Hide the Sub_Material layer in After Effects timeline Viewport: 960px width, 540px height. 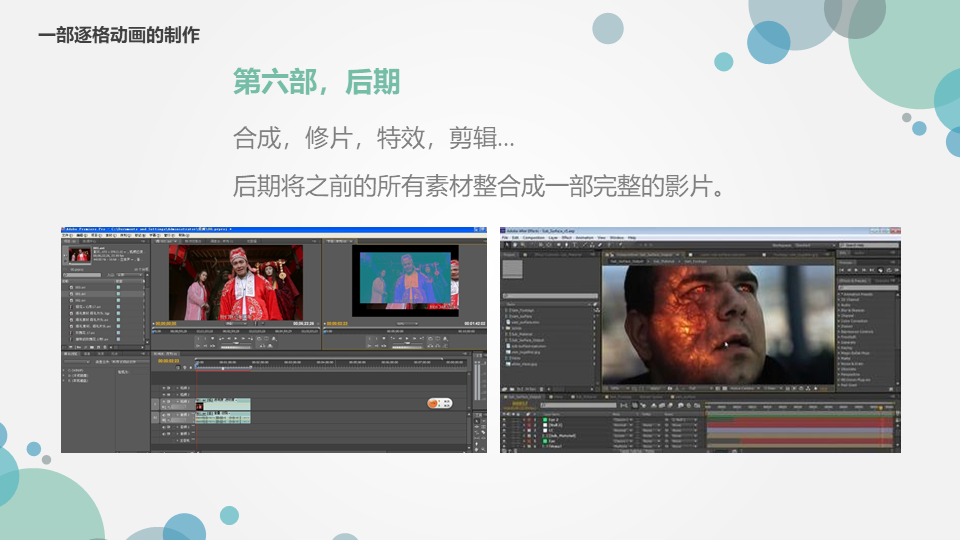[504, 435]
